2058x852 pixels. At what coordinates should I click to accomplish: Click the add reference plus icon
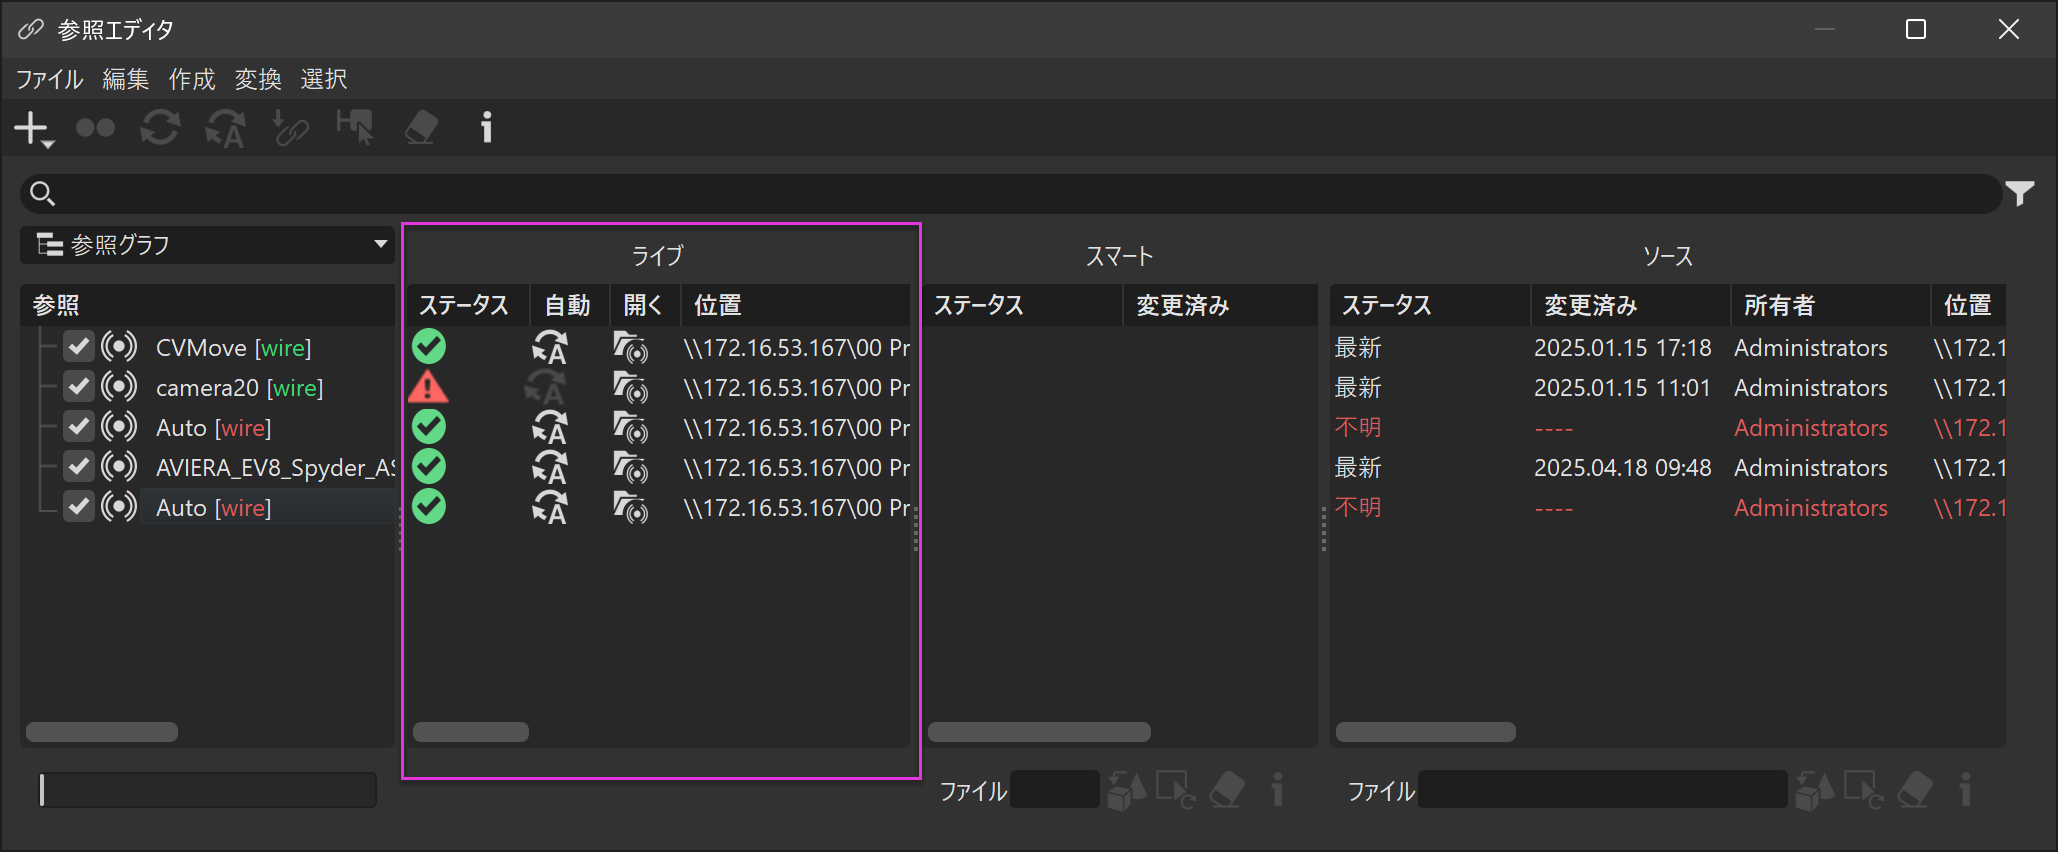(x=32, y=128)
